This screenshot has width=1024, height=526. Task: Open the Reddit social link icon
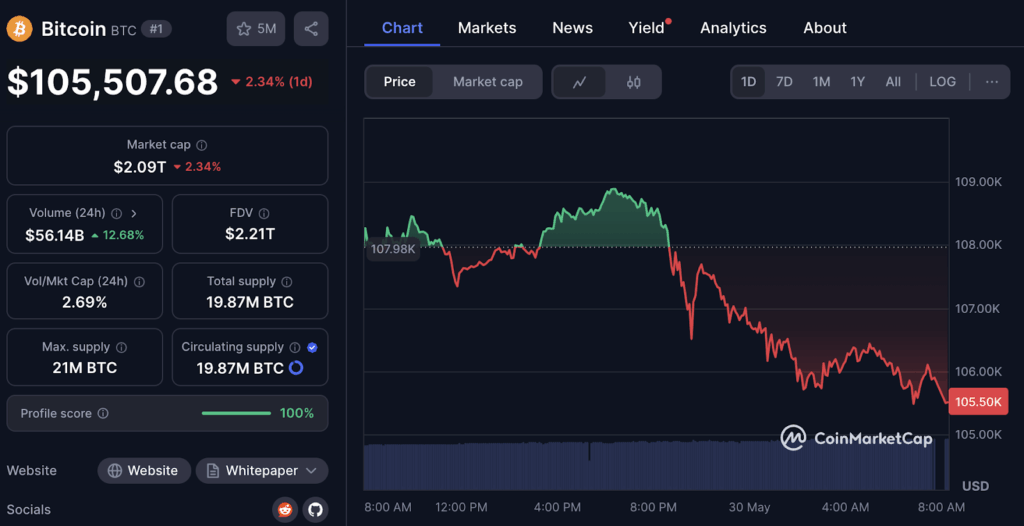285,510
